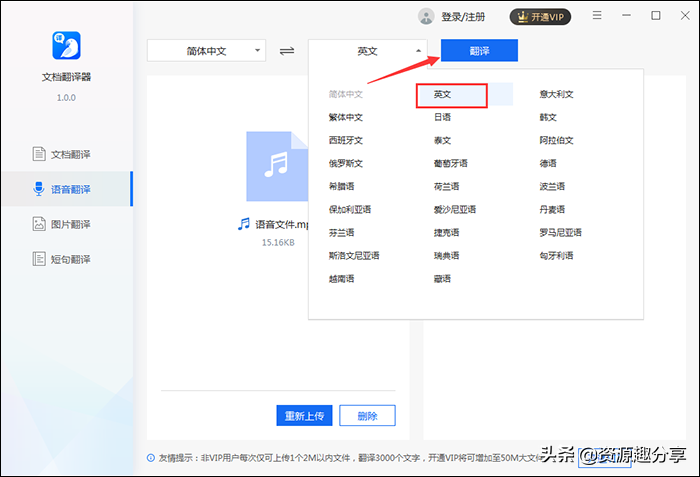
Task: Swap source and target languages
Action: coord(287,51)
